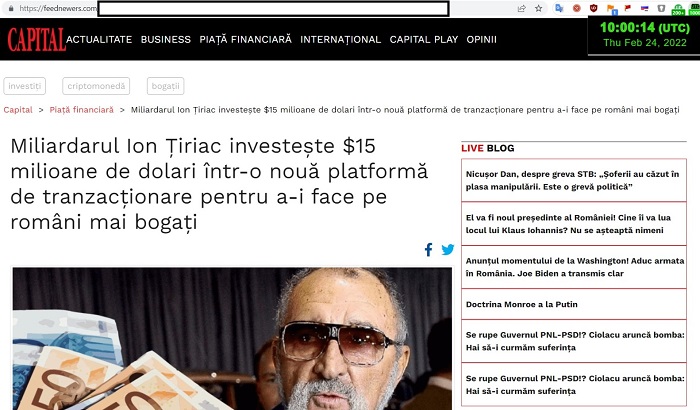Open the orange flag extension icon
Viewport: 700px width, 410px height.
[611, 8]
